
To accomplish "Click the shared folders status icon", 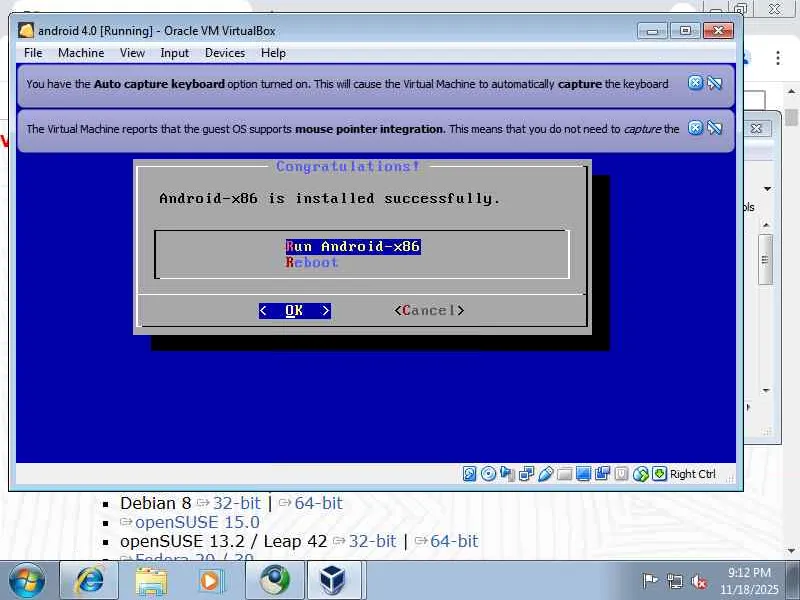I will tap(564, 474).
